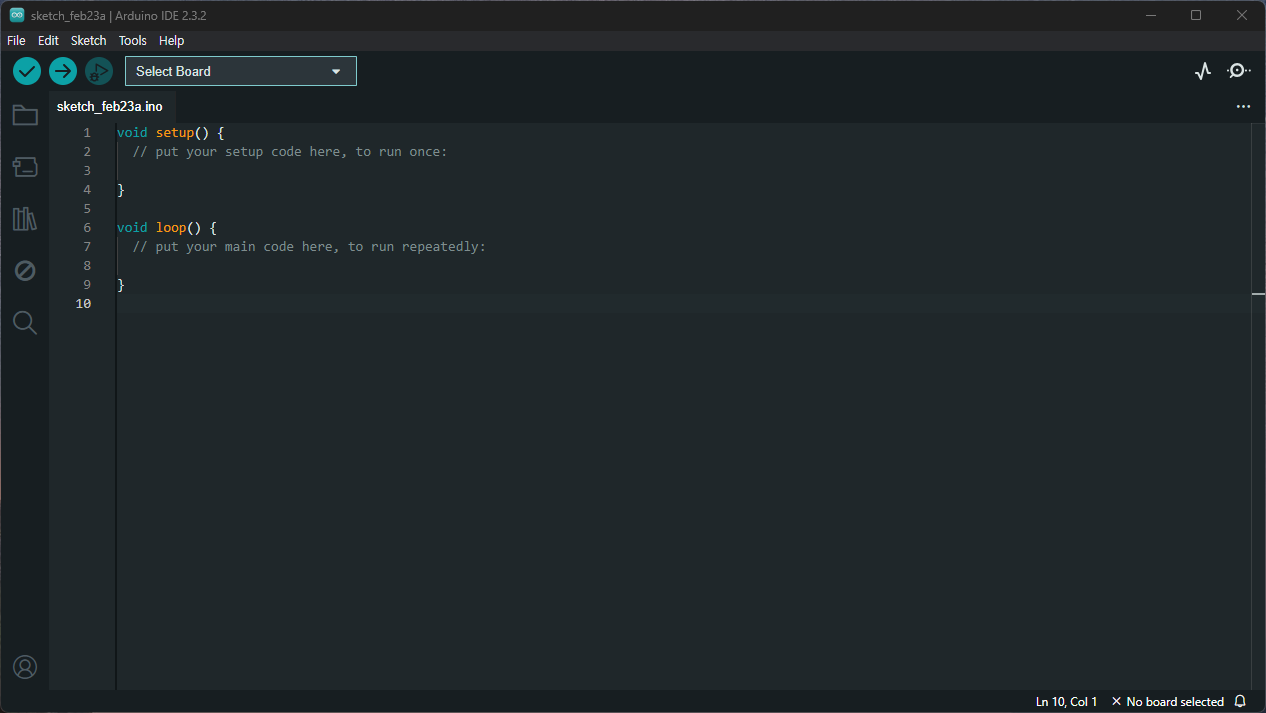Viewport: 1266px width, 713px height.
Task: Click the setup code comment line
Action: (x=290, y=152)
